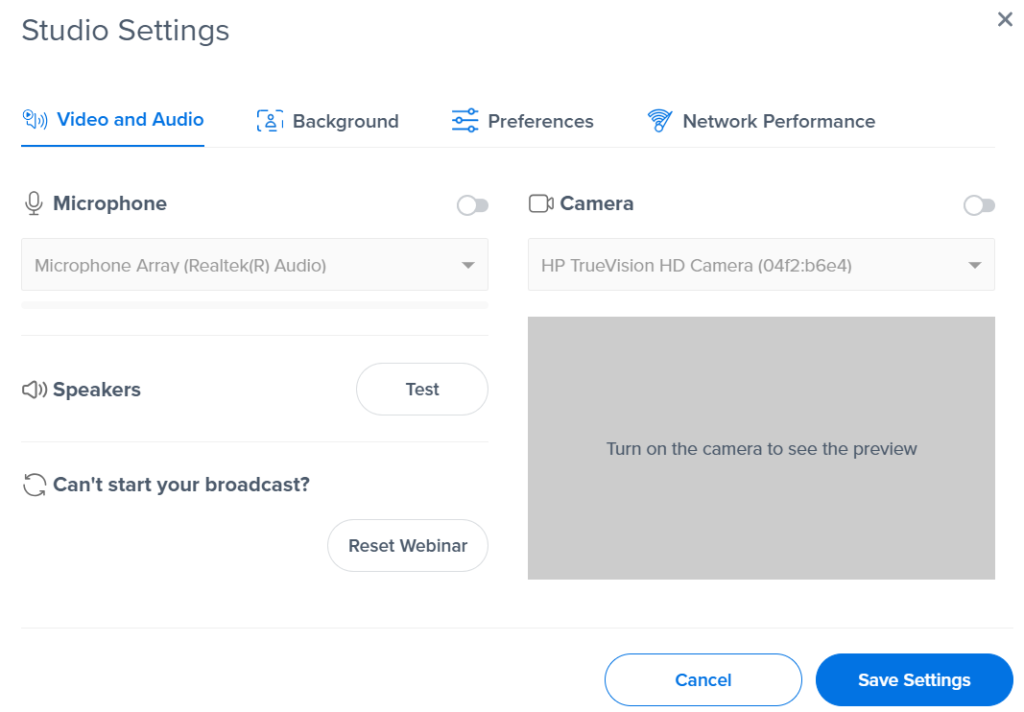Click 'Turn on the camera to see the preview'

[761, 449]
